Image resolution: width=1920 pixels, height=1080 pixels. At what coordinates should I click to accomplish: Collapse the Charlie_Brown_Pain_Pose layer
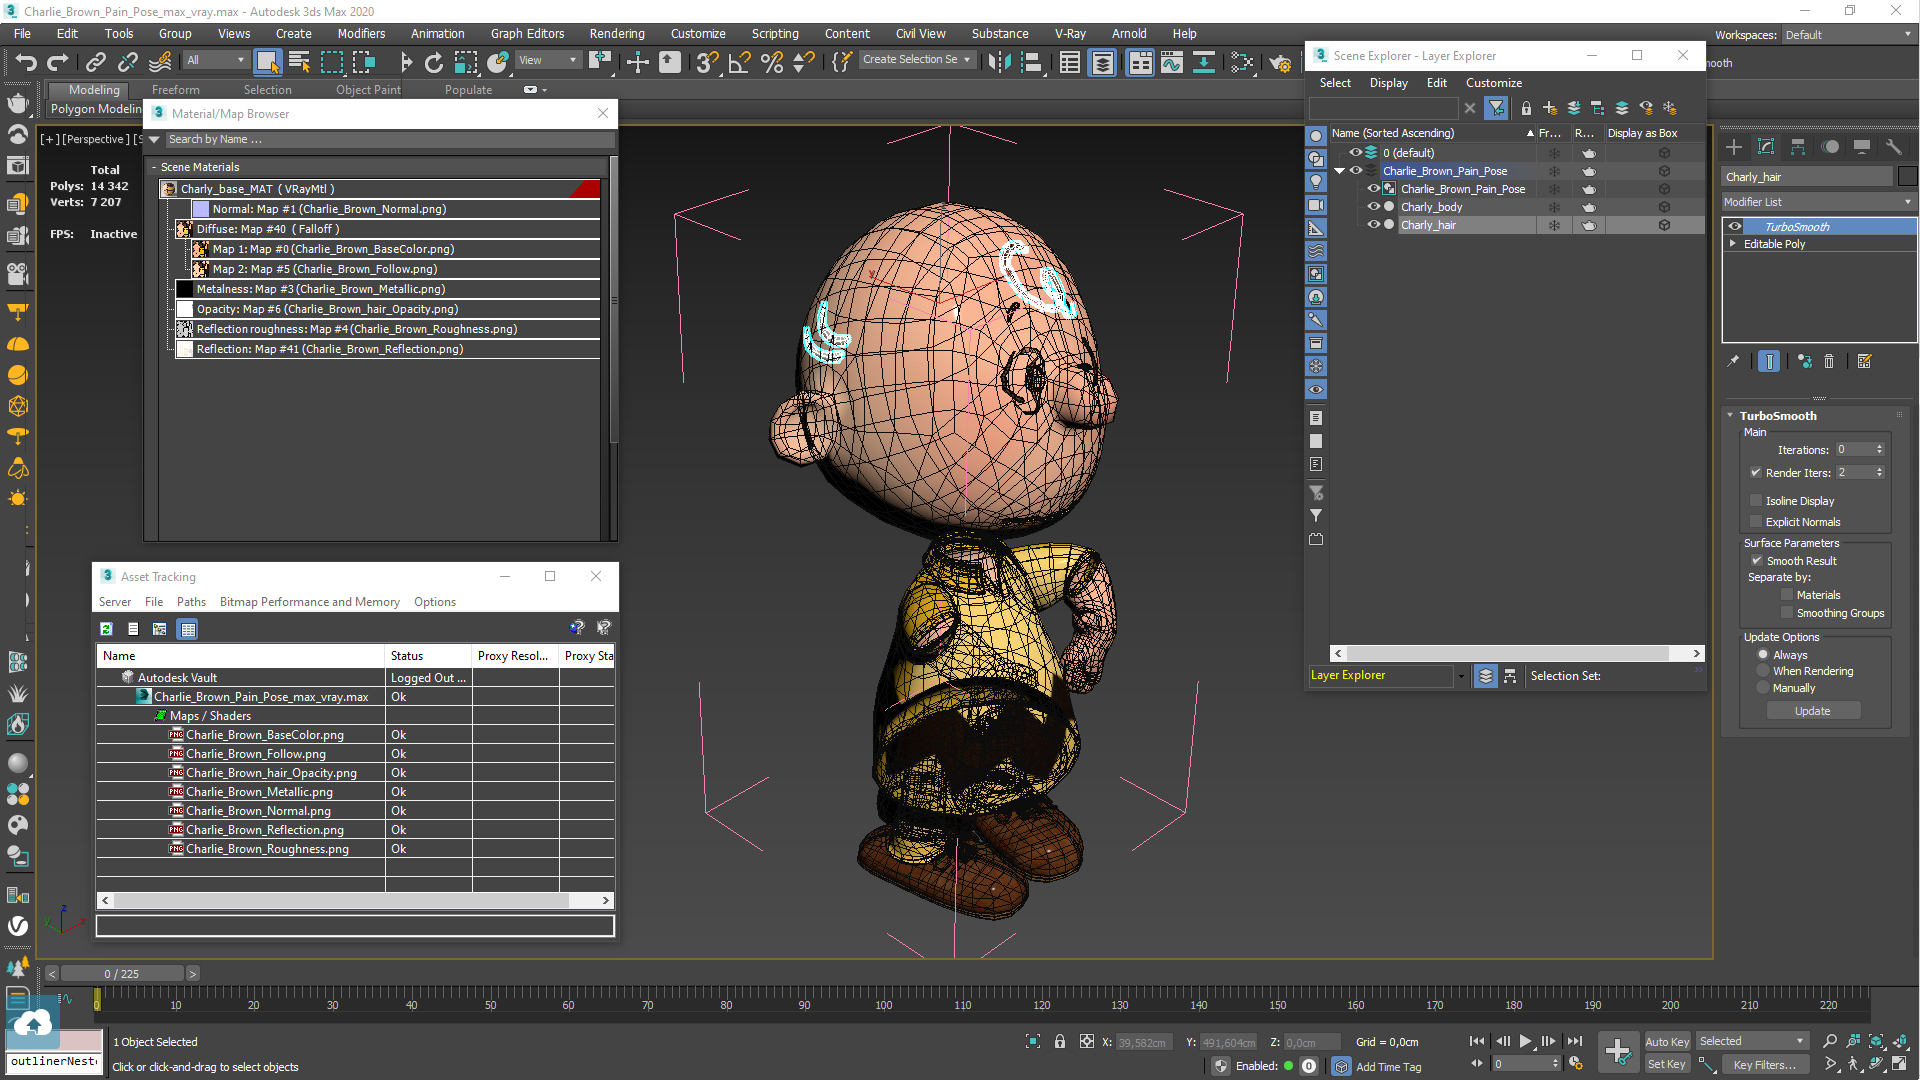[1339, 171]
